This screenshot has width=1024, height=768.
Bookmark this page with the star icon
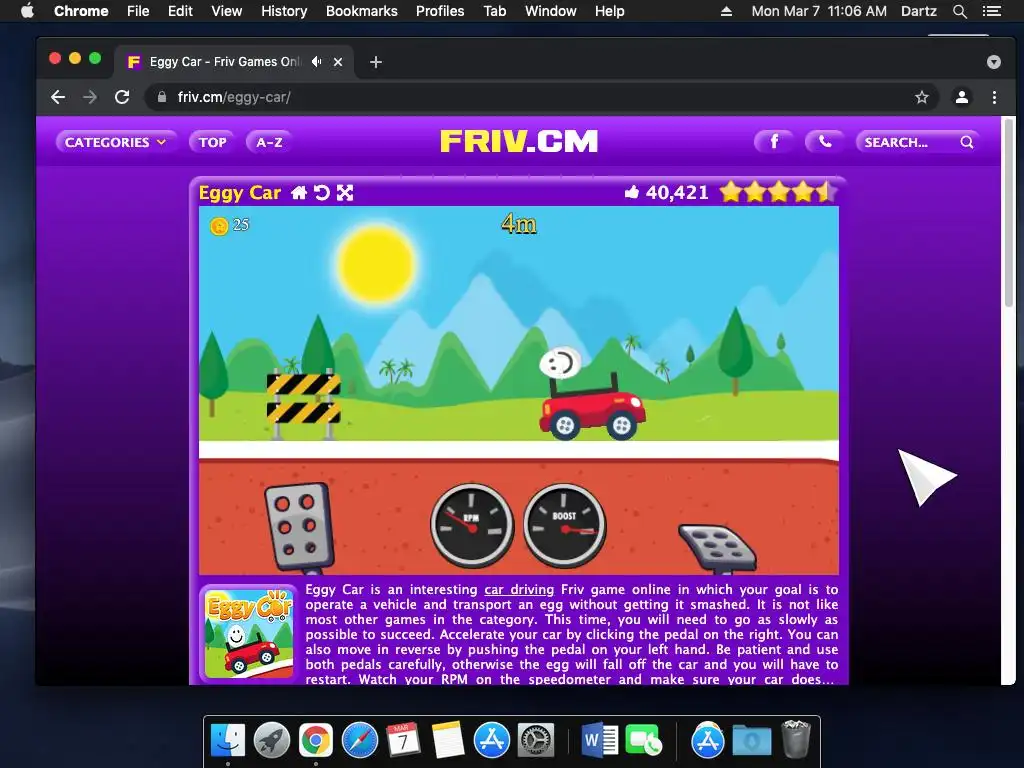point(921,97)
